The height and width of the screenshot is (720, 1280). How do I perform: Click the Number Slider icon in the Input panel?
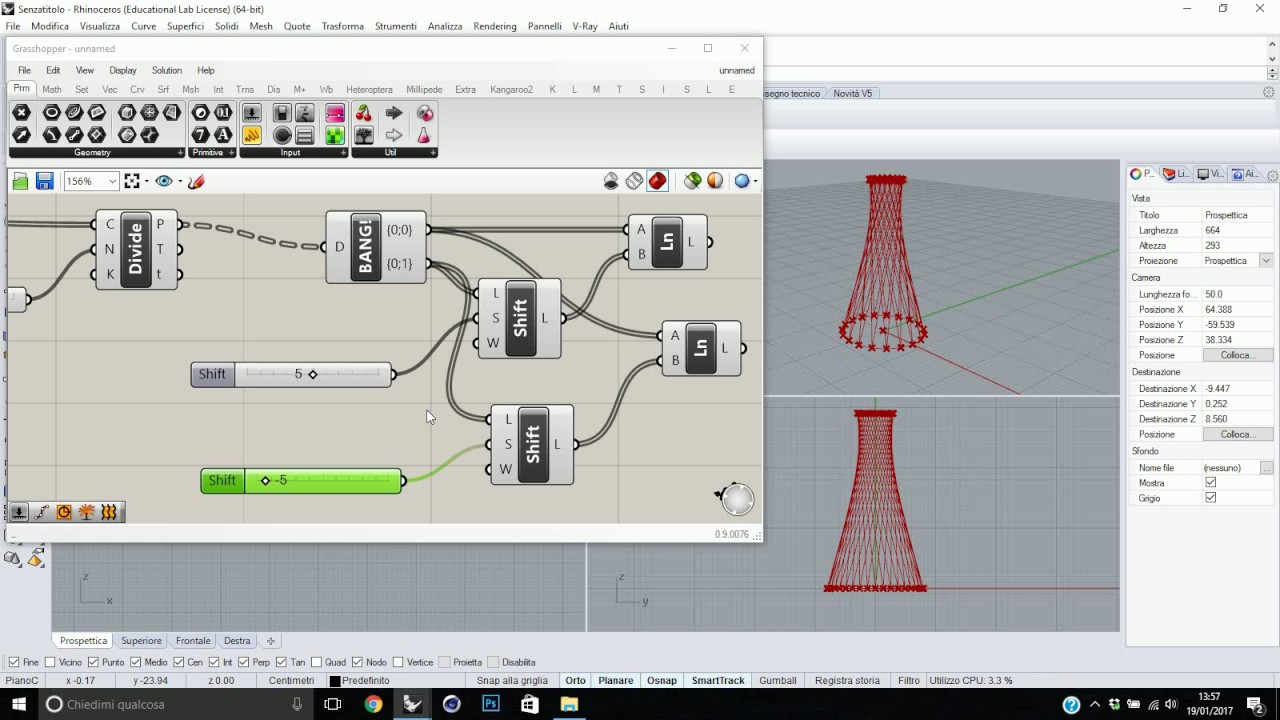252,113
